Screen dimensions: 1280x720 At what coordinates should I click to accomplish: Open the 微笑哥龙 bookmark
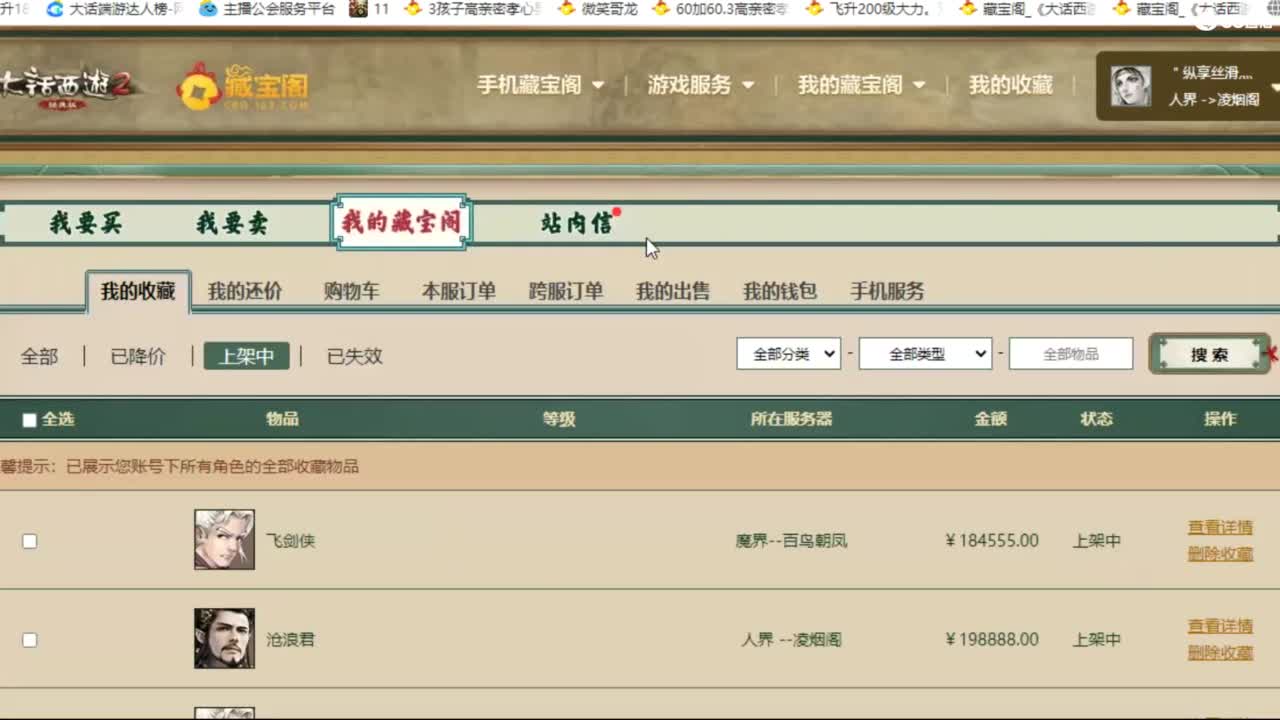pyautogui.click(x=598, y=9)
